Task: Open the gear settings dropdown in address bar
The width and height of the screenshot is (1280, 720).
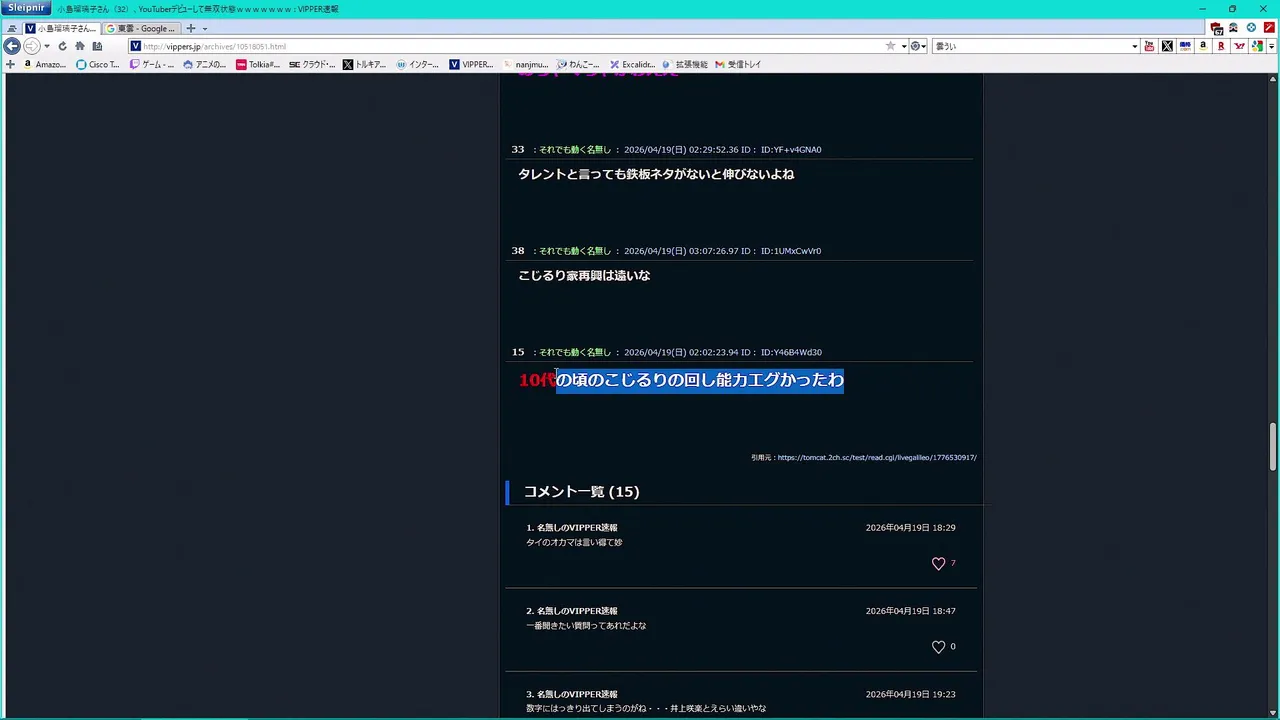Action: (x=918, y=46)
